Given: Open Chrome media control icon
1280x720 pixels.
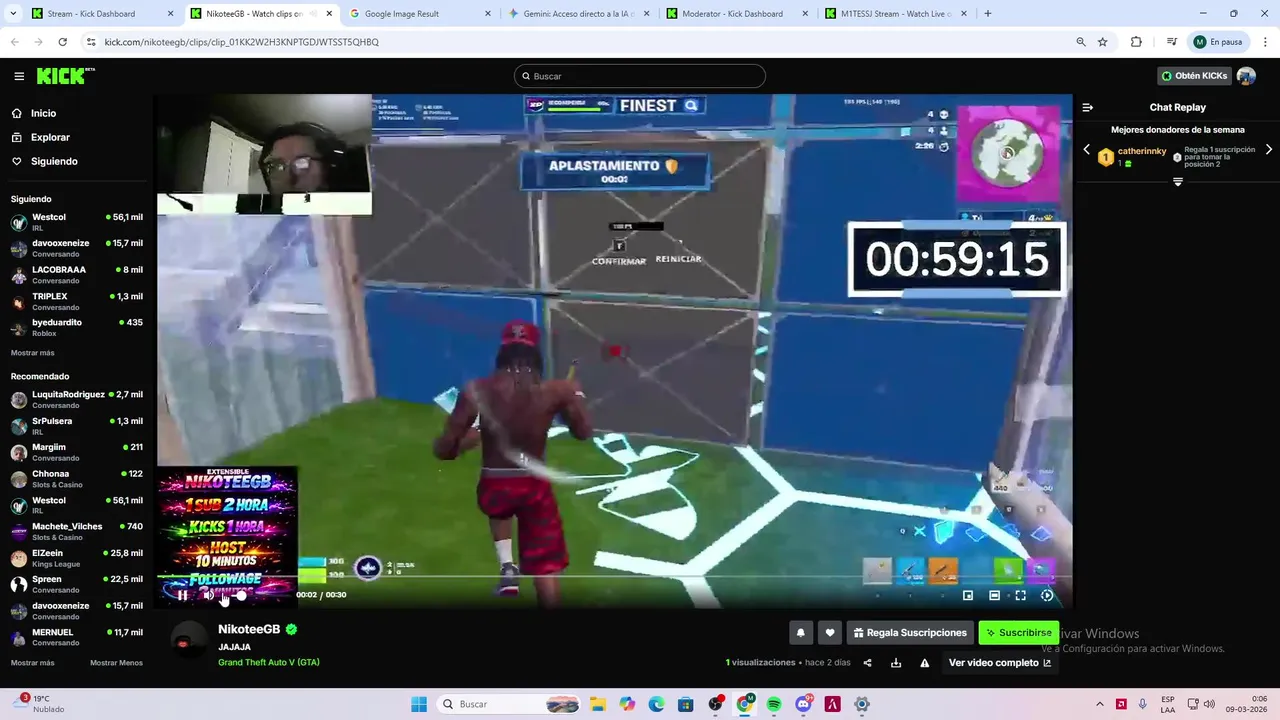Looking at the screenshot, I should tap(1171, 42).
